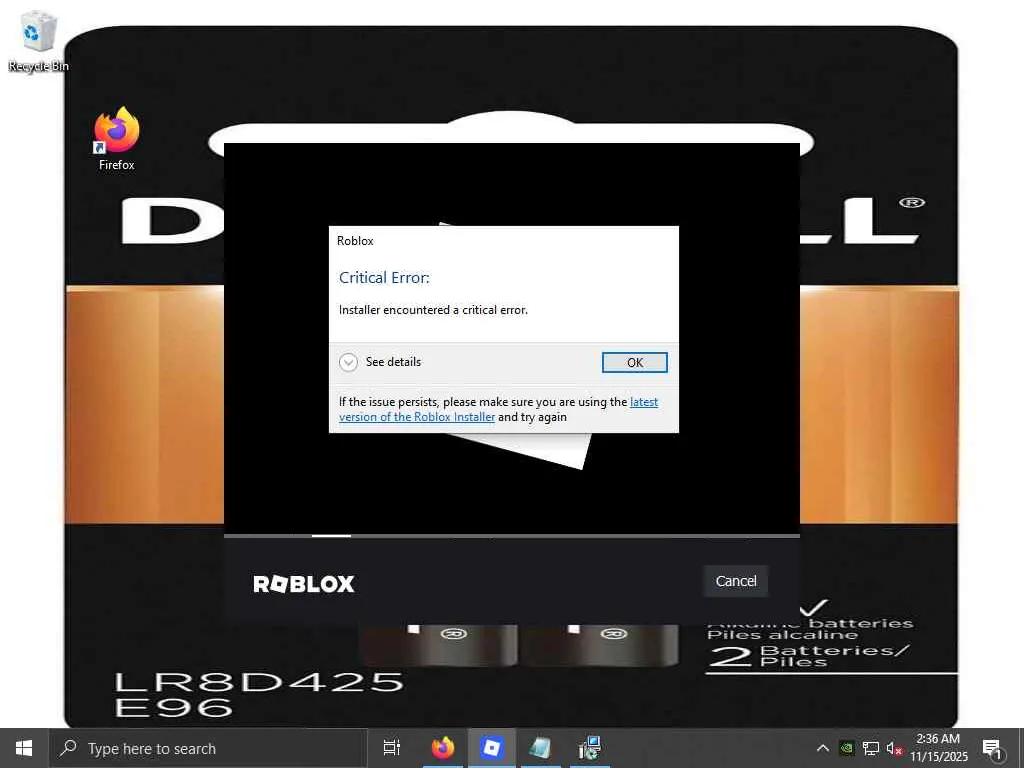1024x768 pixels.
Task: Open the network status tray icon
Action: coord(871,748)
